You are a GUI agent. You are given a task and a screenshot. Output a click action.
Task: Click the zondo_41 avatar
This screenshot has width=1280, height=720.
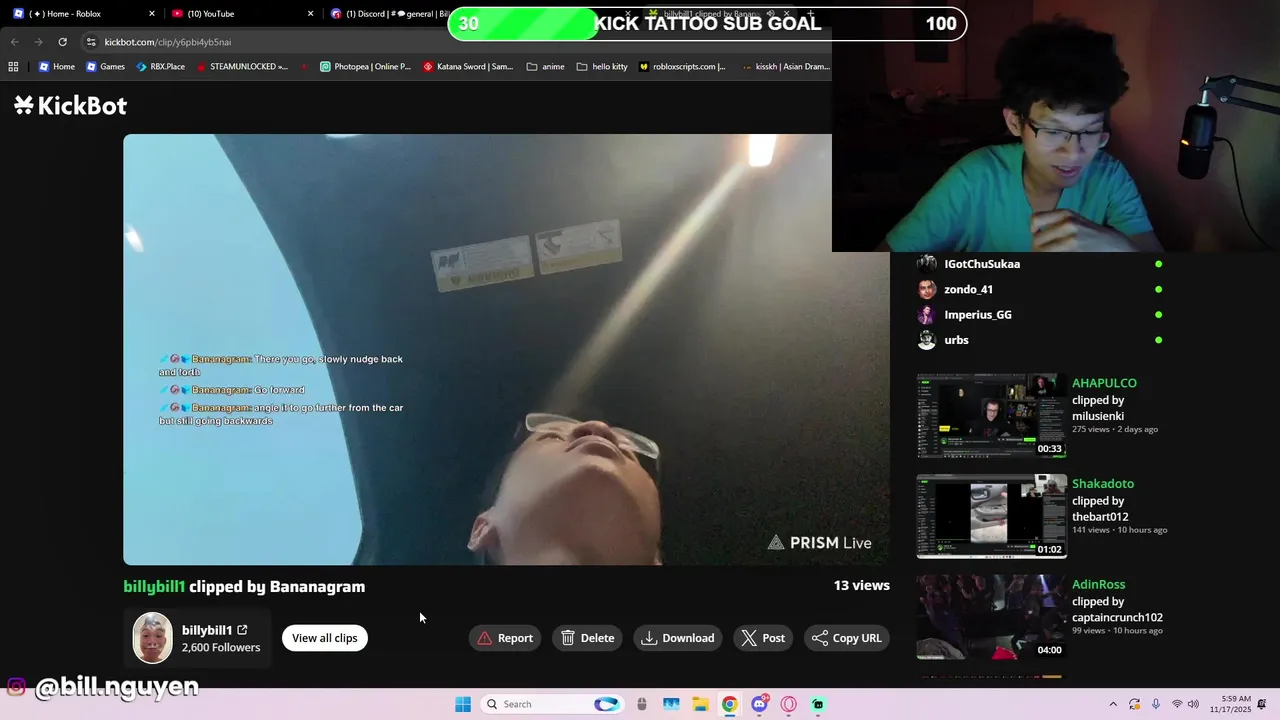927,289
